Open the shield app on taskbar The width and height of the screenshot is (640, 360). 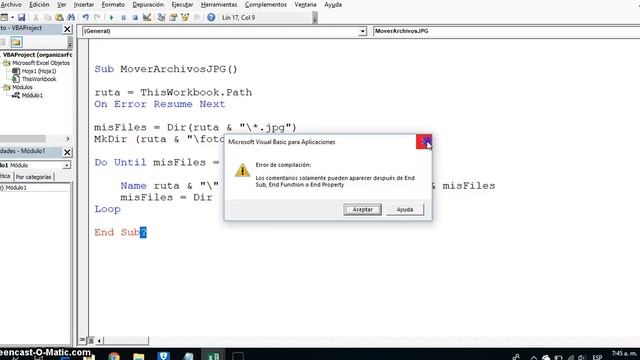pyautogui.click(x=164, y=356)
